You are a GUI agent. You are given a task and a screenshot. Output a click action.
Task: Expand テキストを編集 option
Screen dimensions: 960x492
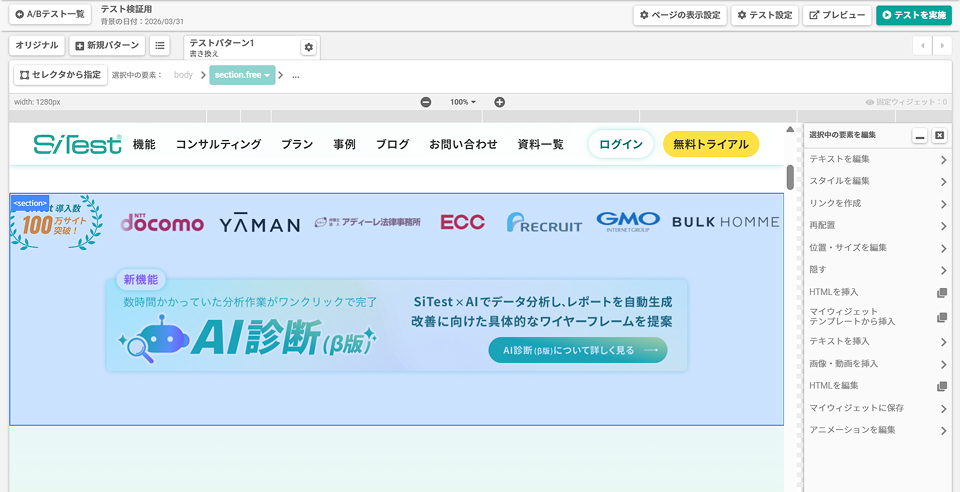tap(879, 159)
